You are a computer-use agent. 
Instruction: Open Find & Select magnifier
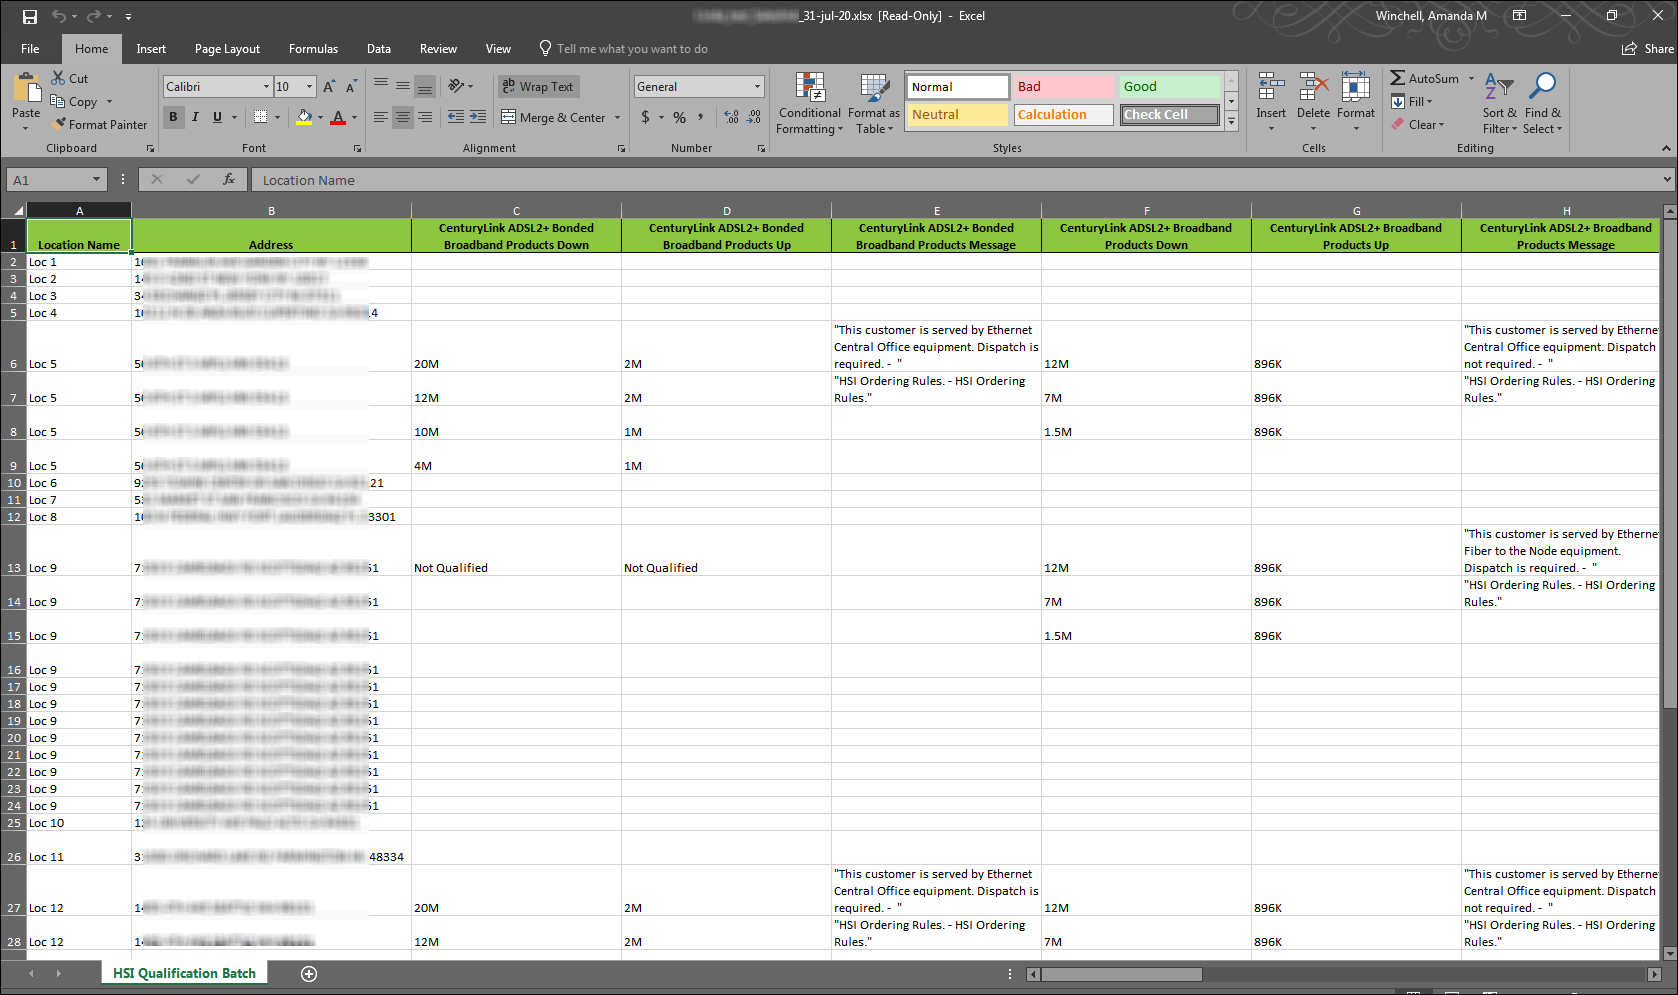pos(1543,103)
